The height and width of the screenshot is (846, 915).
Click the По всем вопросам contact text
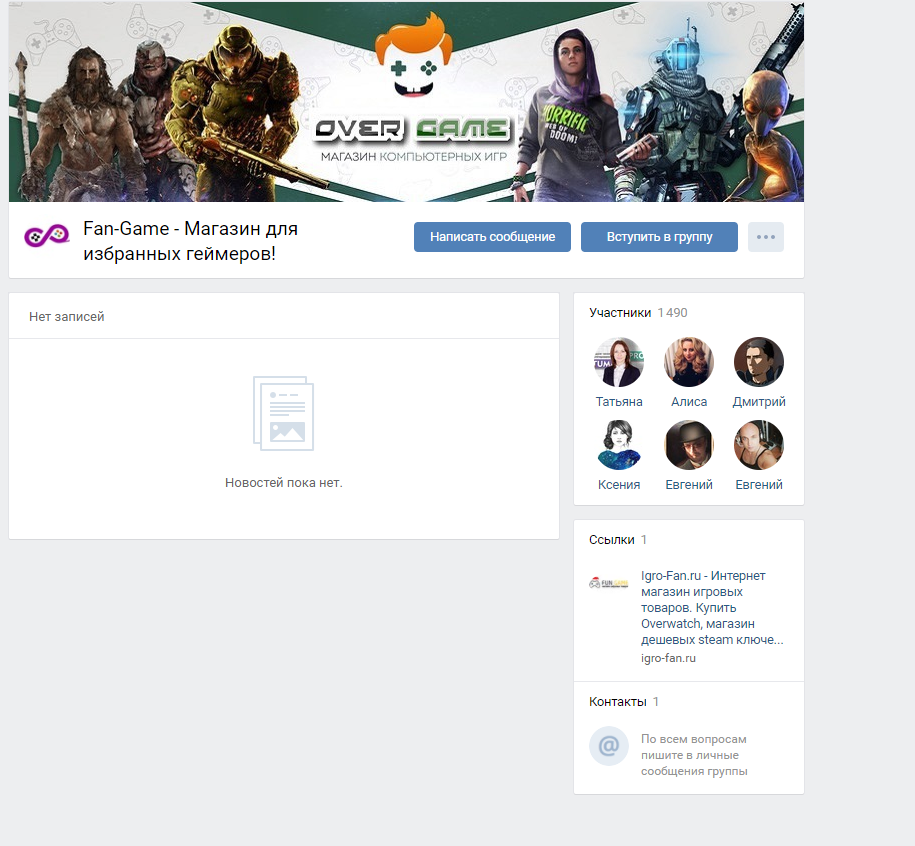694,755
